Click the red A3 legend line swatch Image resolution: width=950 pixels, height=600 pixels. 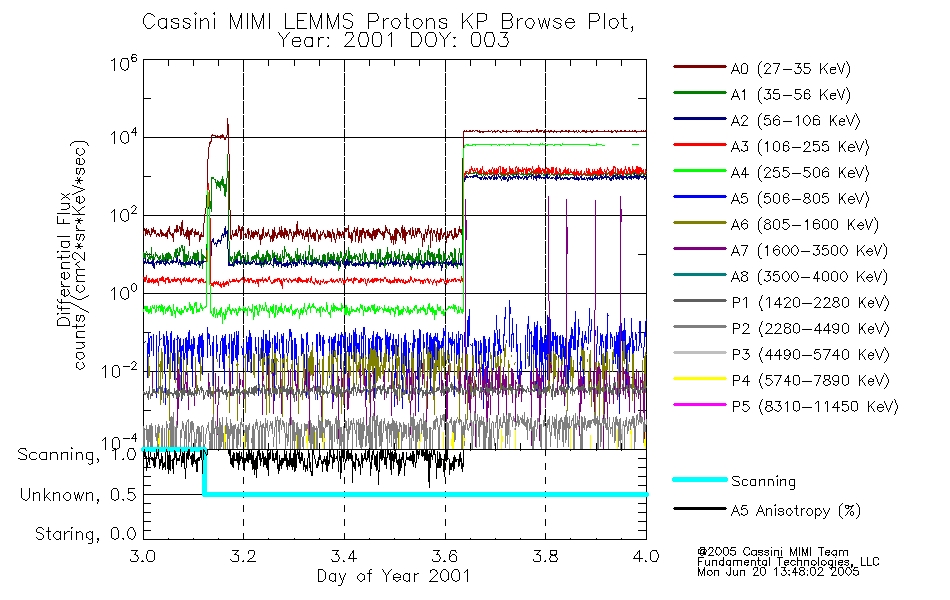click(699, 145)
